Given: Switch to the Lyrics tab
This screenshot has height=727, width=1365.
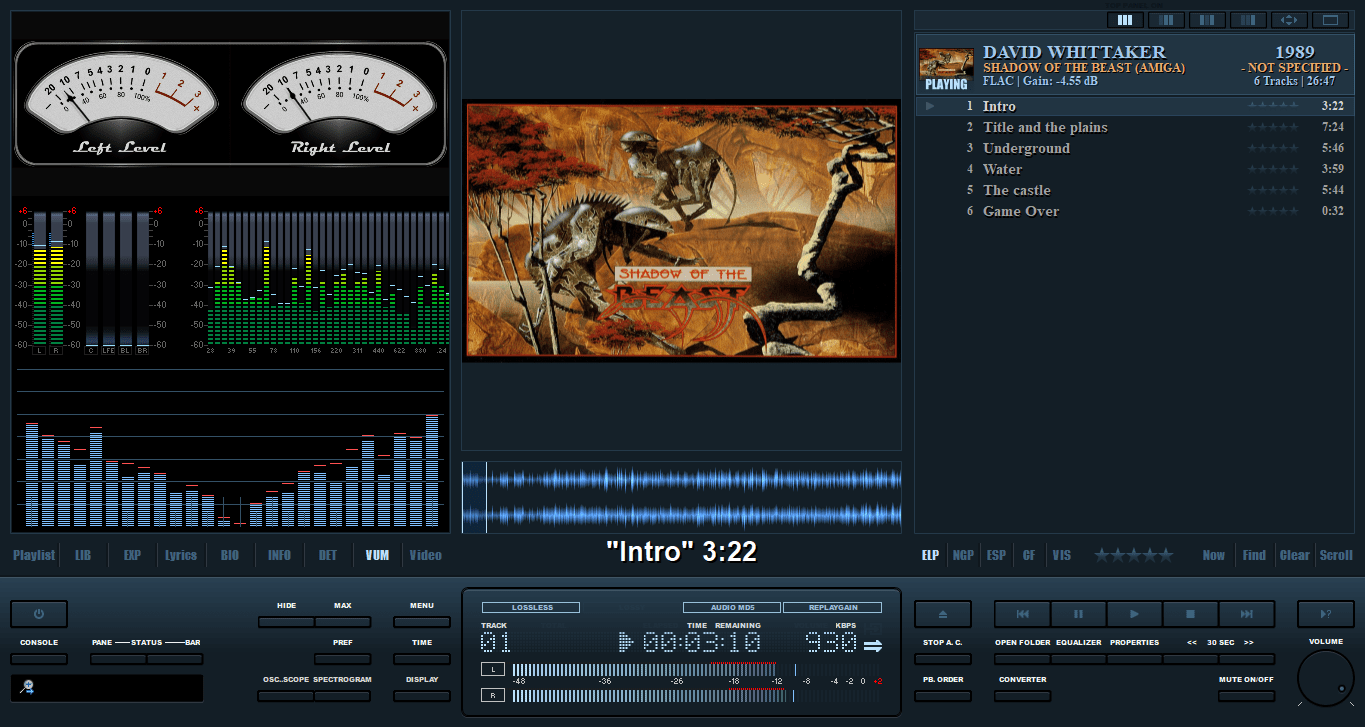Looking at the screenshot, I should click(181, 555).
